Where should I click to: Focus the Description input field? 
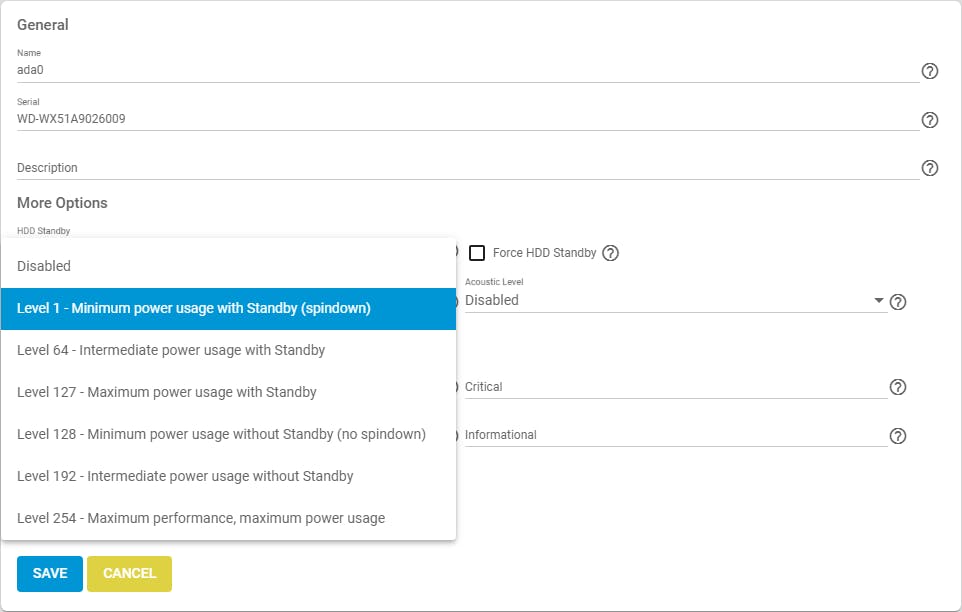(467, 168)
